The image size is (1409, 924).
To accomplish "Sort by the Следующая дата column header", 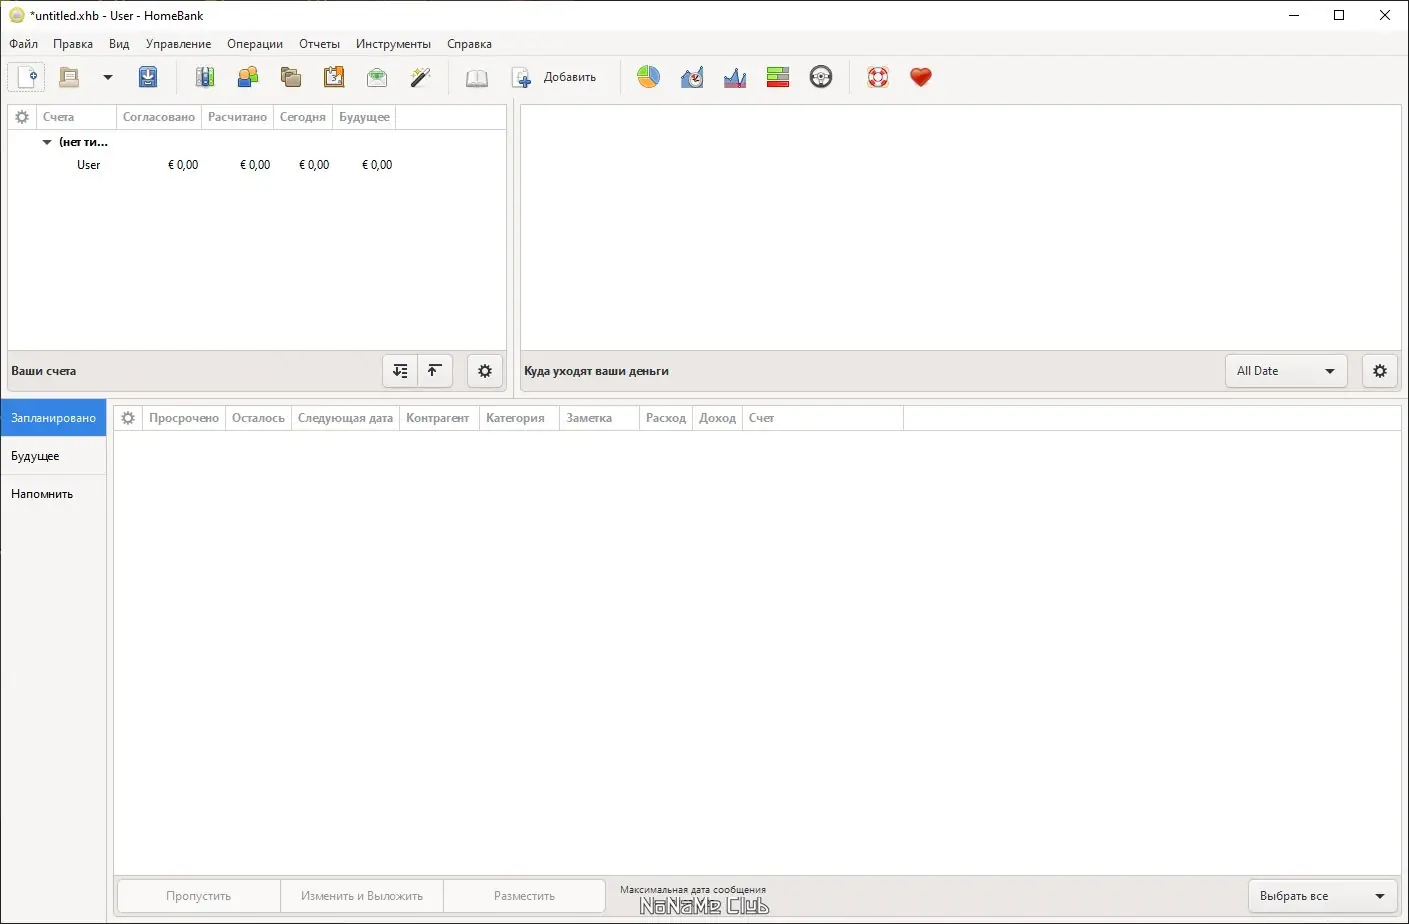I will coord(345,418).
